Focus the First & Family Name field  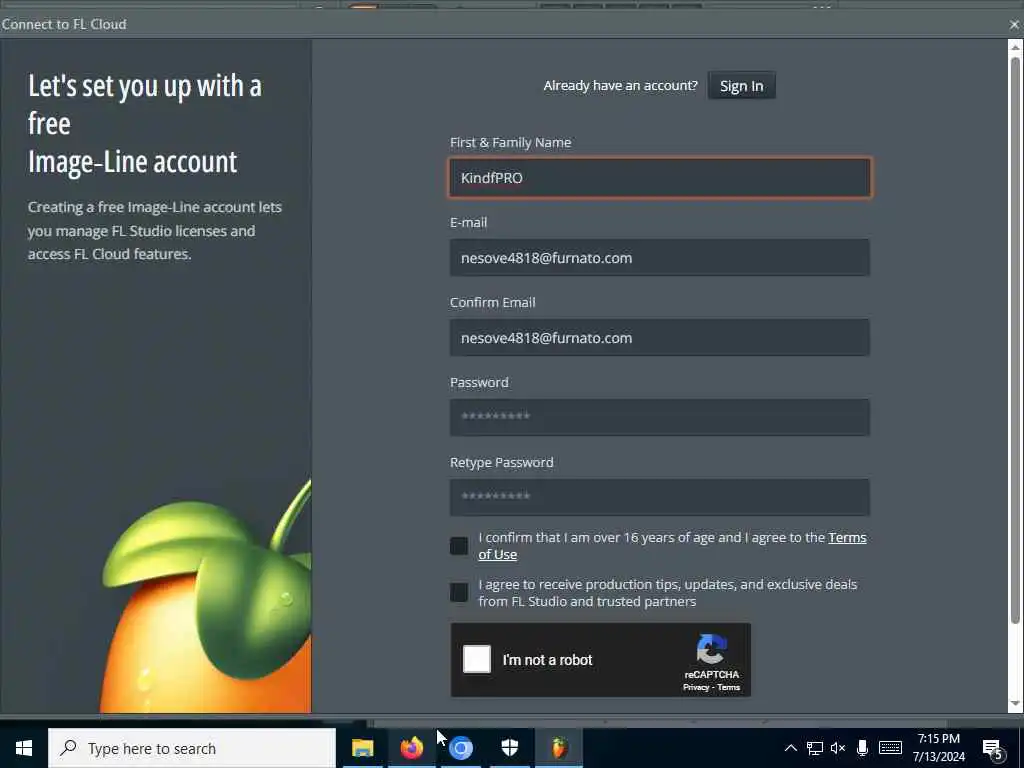(660, 178)
